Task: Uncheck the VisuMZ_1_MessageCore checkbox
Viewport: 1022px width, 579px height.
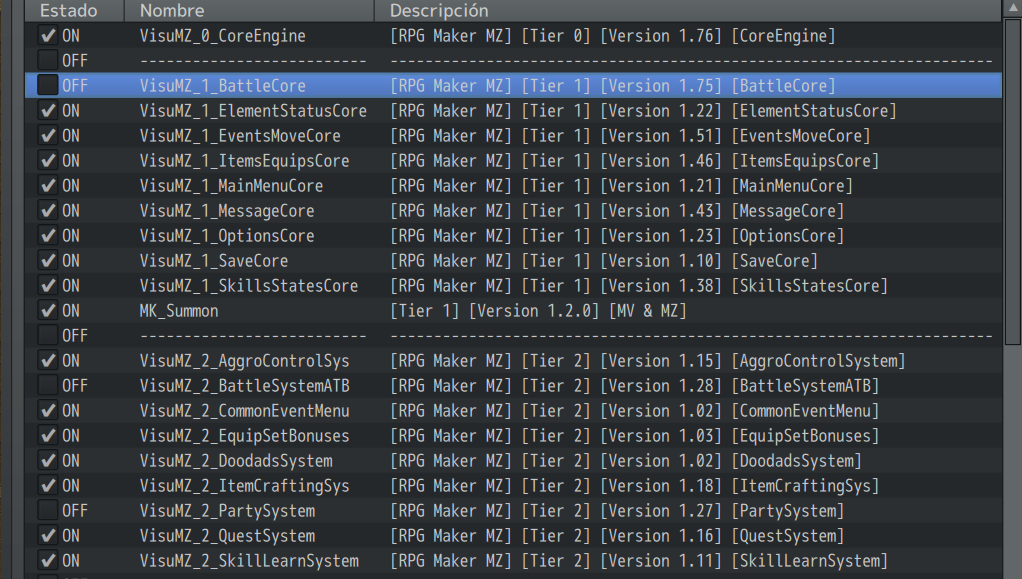Action: pos(48,211)
